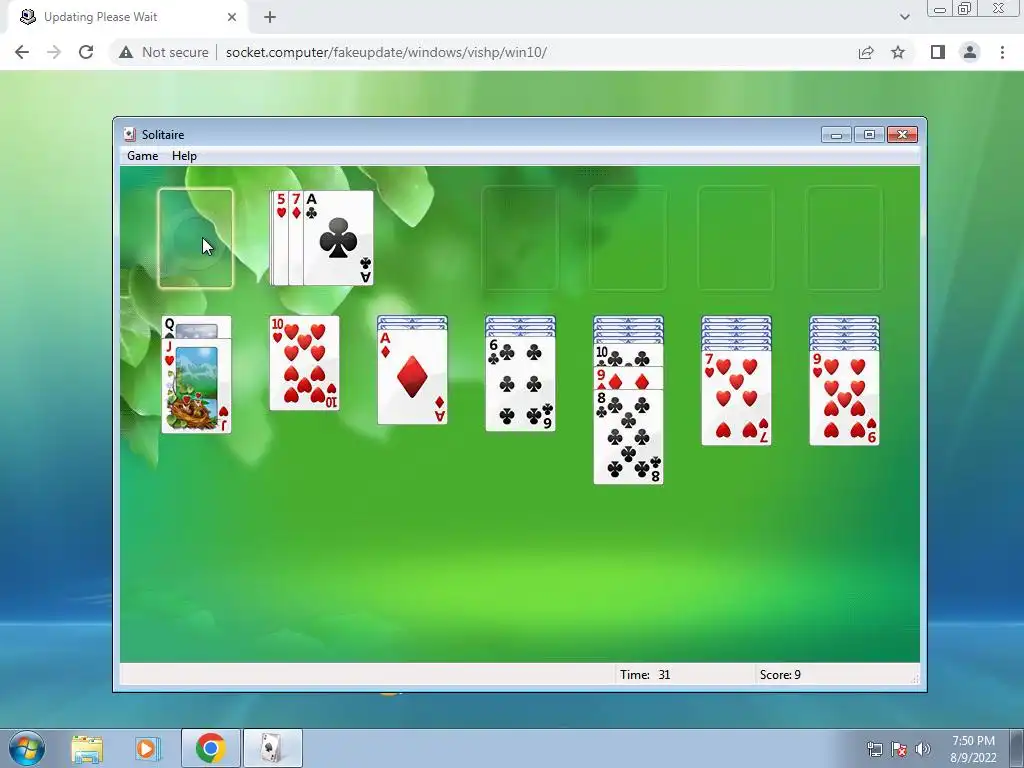Click the Not secure warning icon
This screenshot has width=1024, height=768.
click(126, 52)
